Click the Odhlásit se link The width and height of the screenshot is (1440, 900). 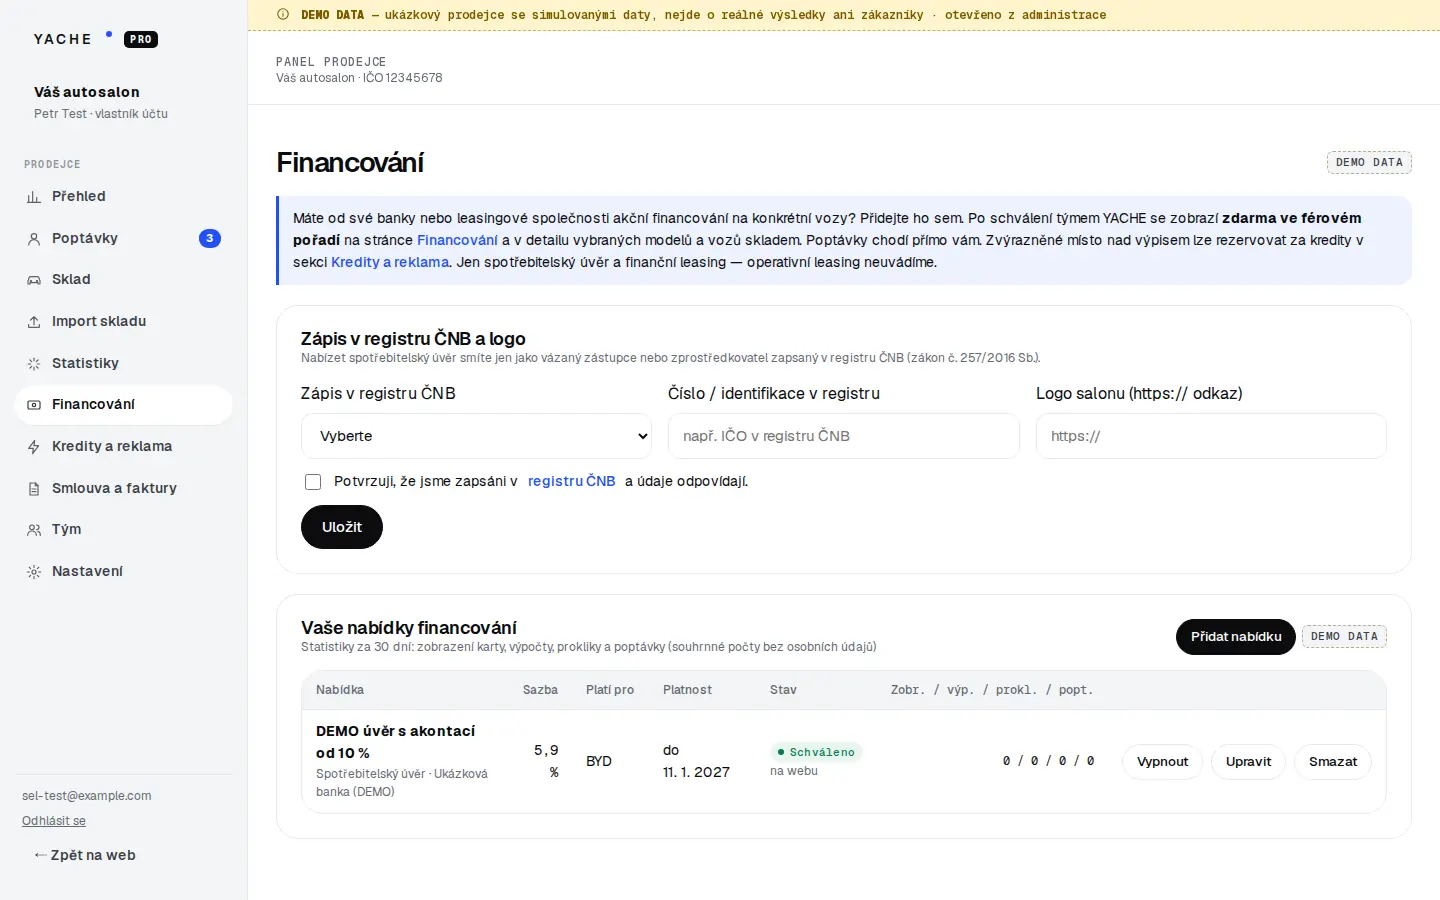54,821
